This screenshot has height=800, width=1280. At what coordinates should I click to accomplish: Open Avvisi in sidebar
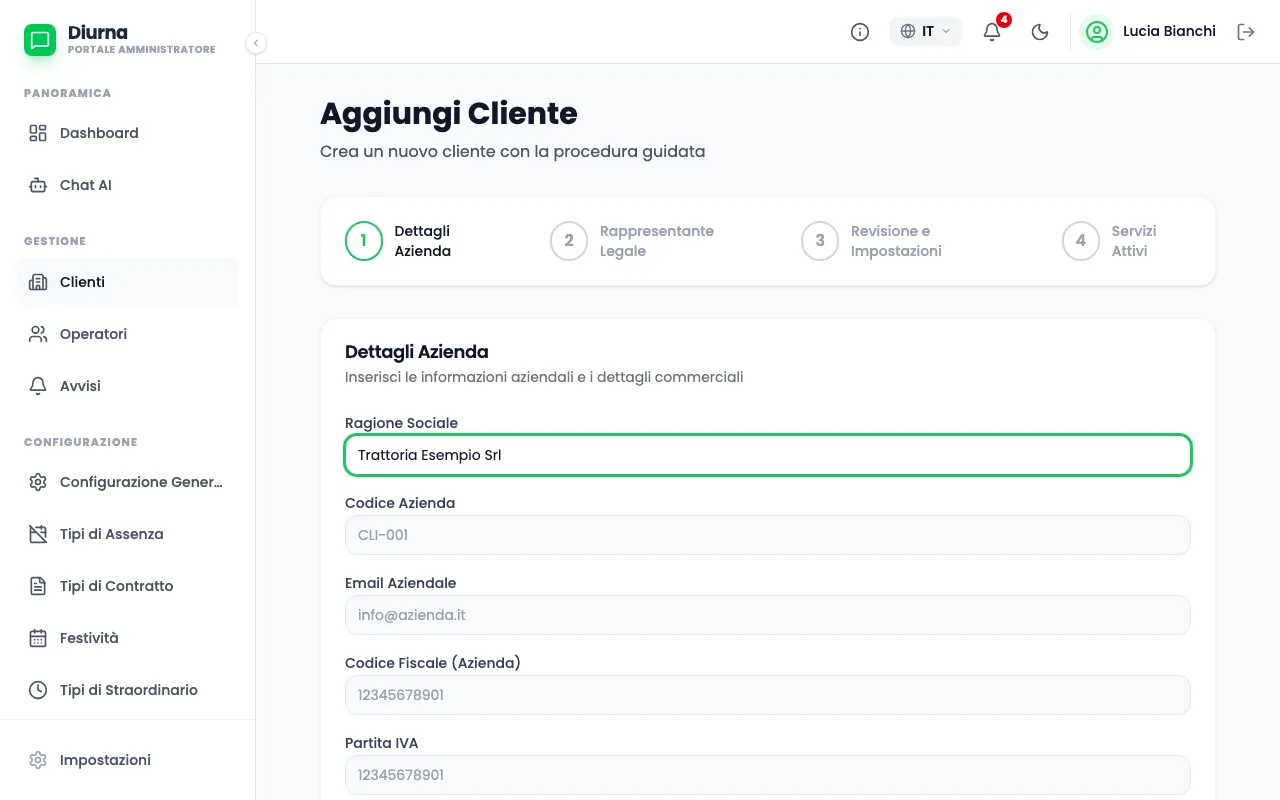[128, 386]
